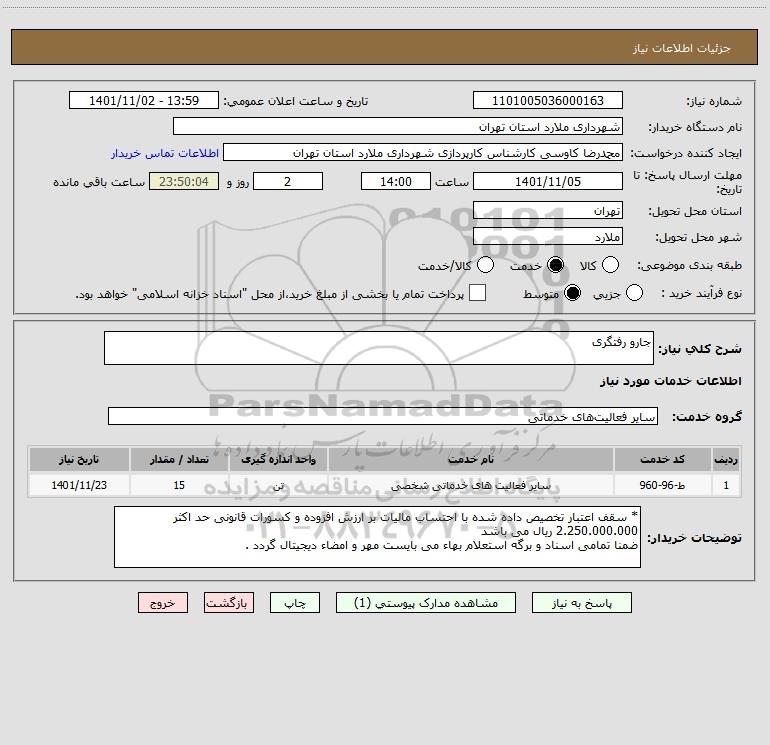Image resolution: width=770 pixels, height=745 pixels.
Task: Click the request creator field محمدرضا کاوسی
Action: pyautogui.click(x=423, y=153)
